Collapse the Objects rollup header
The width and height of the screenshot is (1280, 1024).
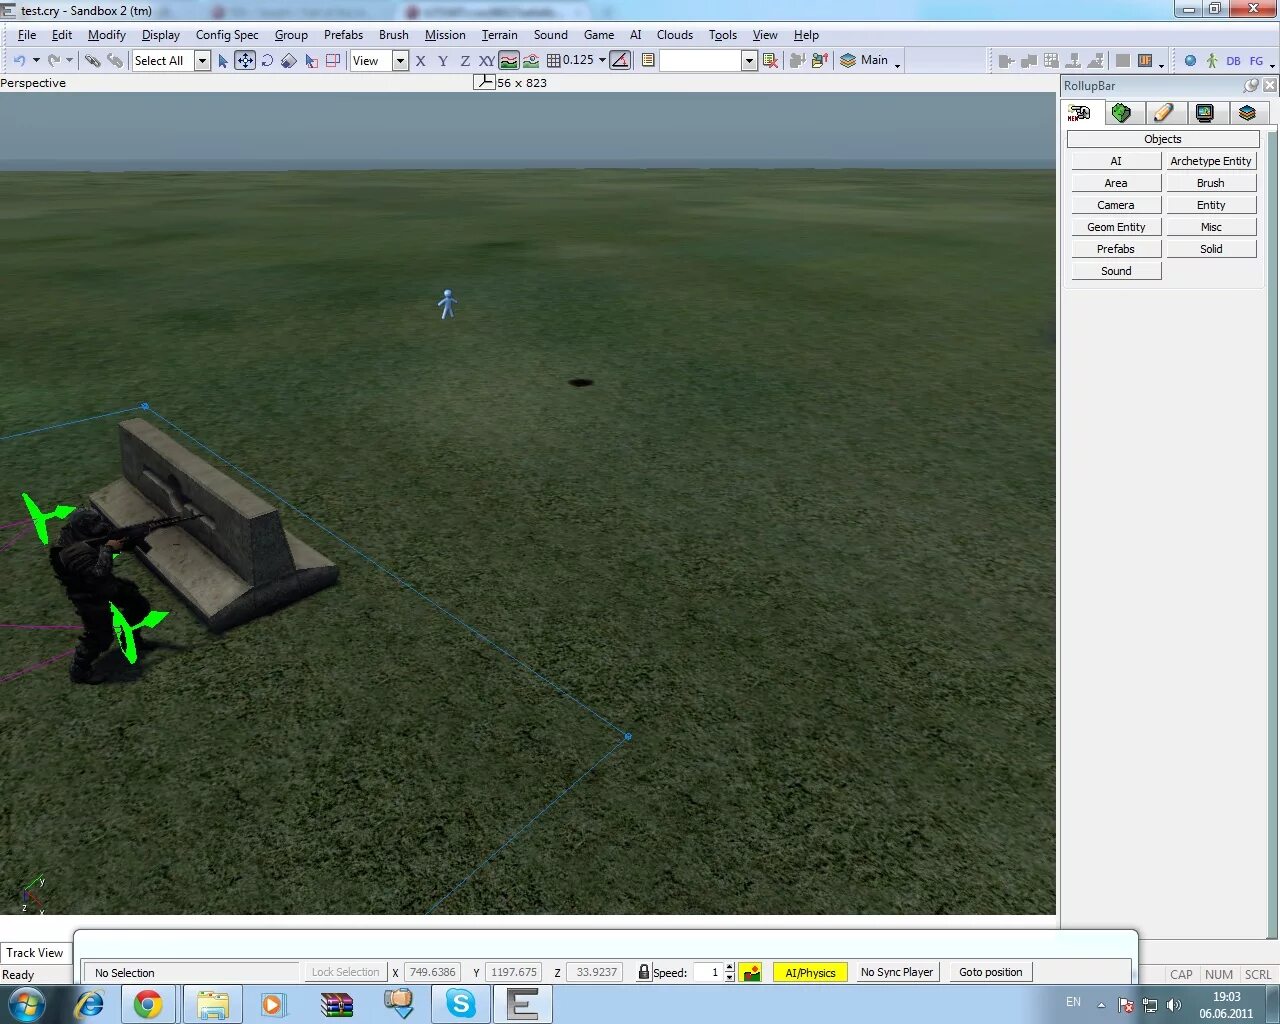[1163, 139]
